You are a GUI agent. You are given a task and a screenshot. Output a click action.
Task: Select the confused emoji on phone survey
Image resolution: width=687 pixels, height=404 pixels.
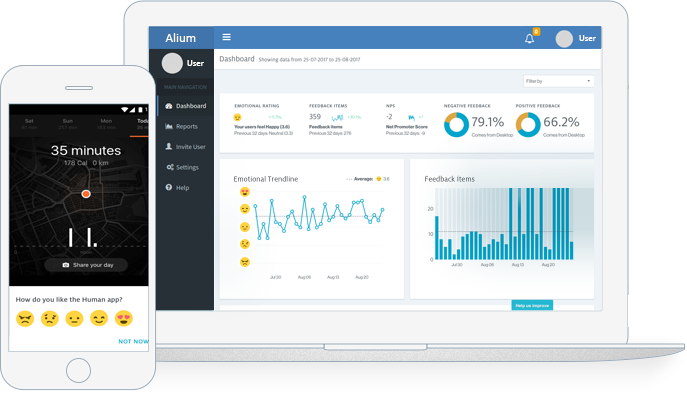pos(50,319)
